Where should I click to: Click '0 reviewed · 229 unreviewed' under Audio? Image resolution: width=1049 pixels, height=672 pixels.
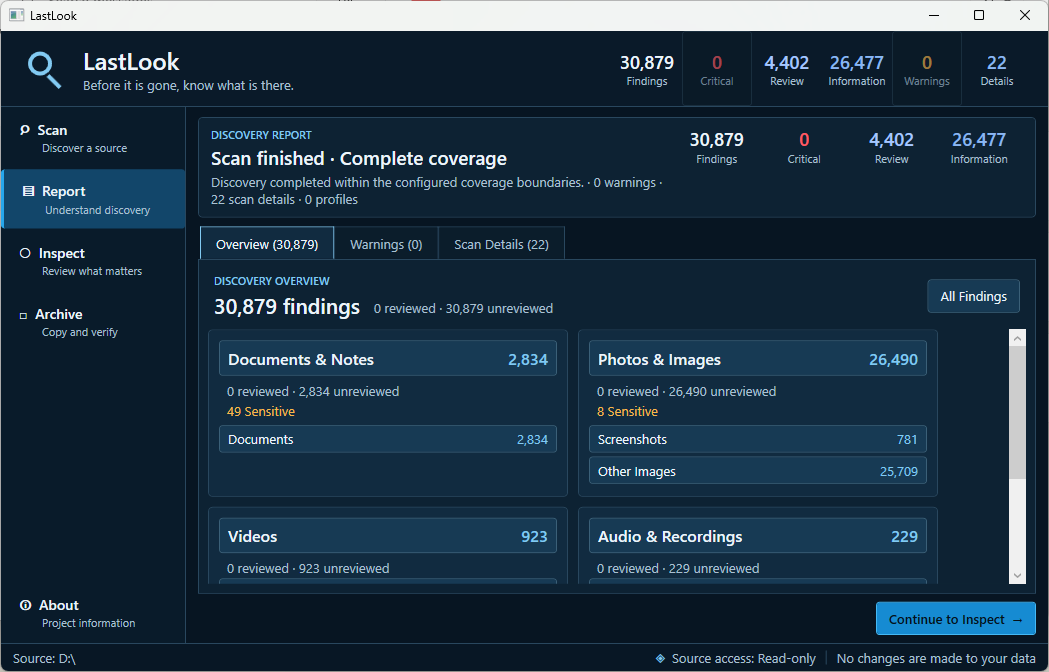[x=678, y=568]
